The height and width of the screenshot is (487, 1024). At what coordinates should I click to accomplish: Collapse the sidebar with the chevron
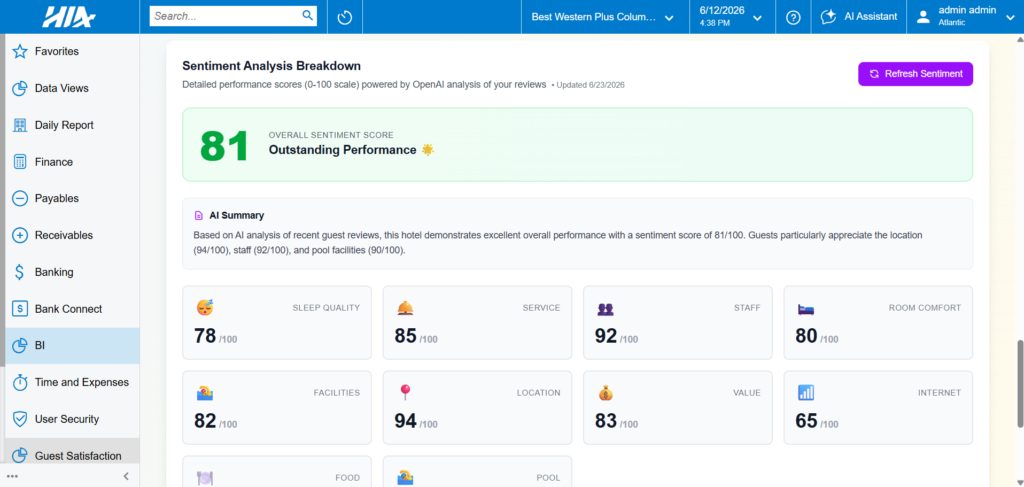coord(126,476)
